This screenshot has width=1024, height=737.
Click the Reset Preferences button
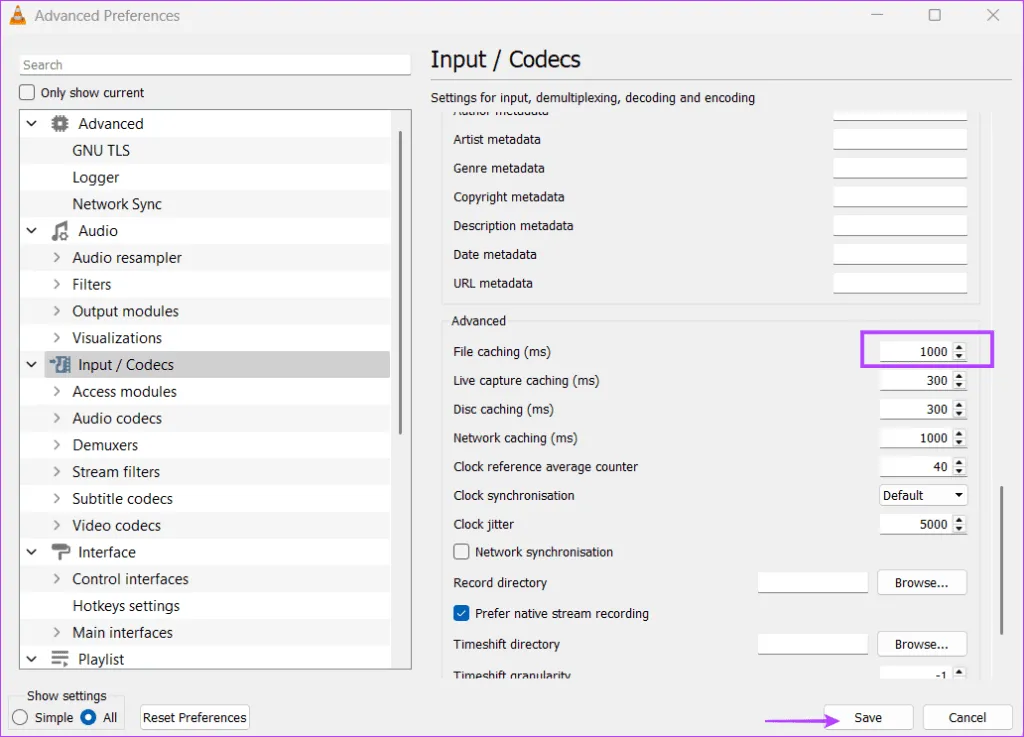pos(194,717)
